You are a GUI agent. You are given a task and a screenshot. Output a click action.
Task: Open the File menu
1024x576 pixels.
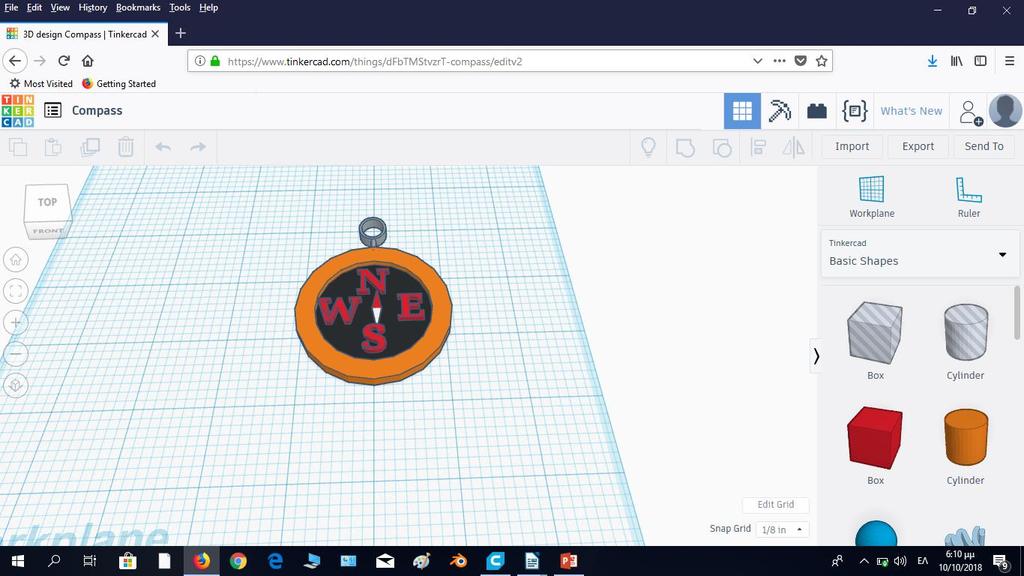[x=11, y=8]
